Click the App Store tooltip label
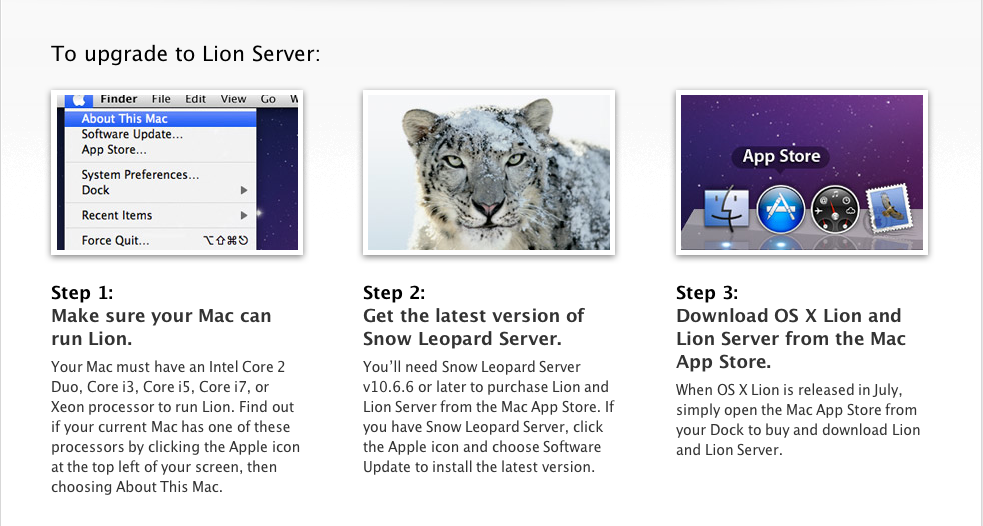Screen dimensions: 983x526 point(781,156)
